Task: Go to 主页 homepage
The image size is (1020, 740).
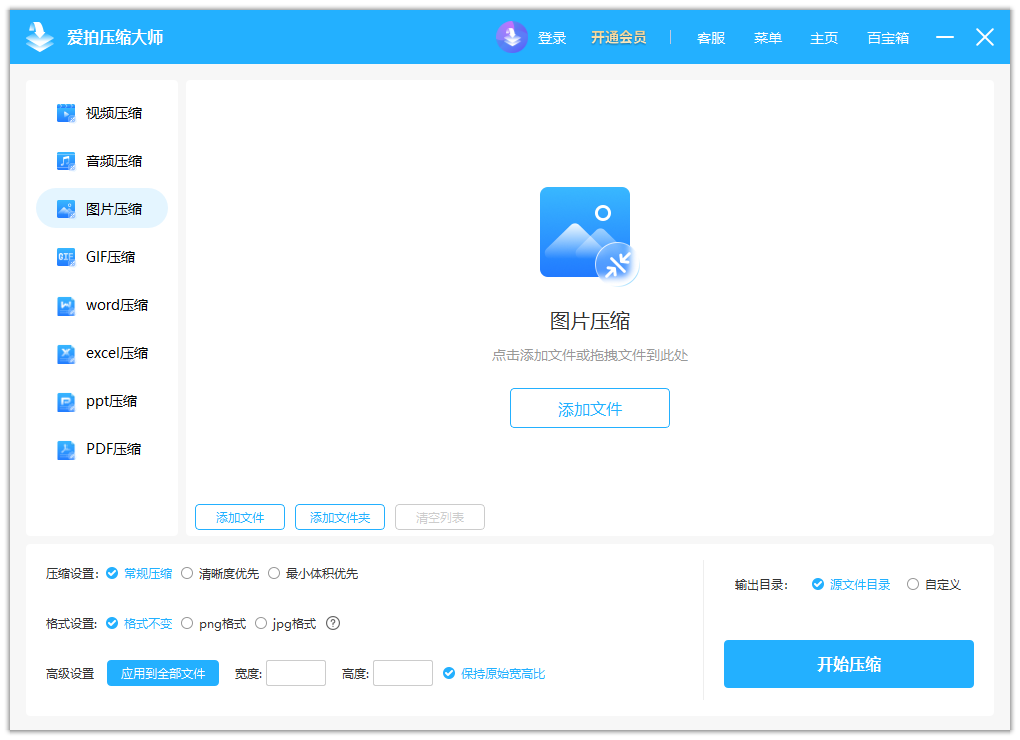Action: (824, 38)
